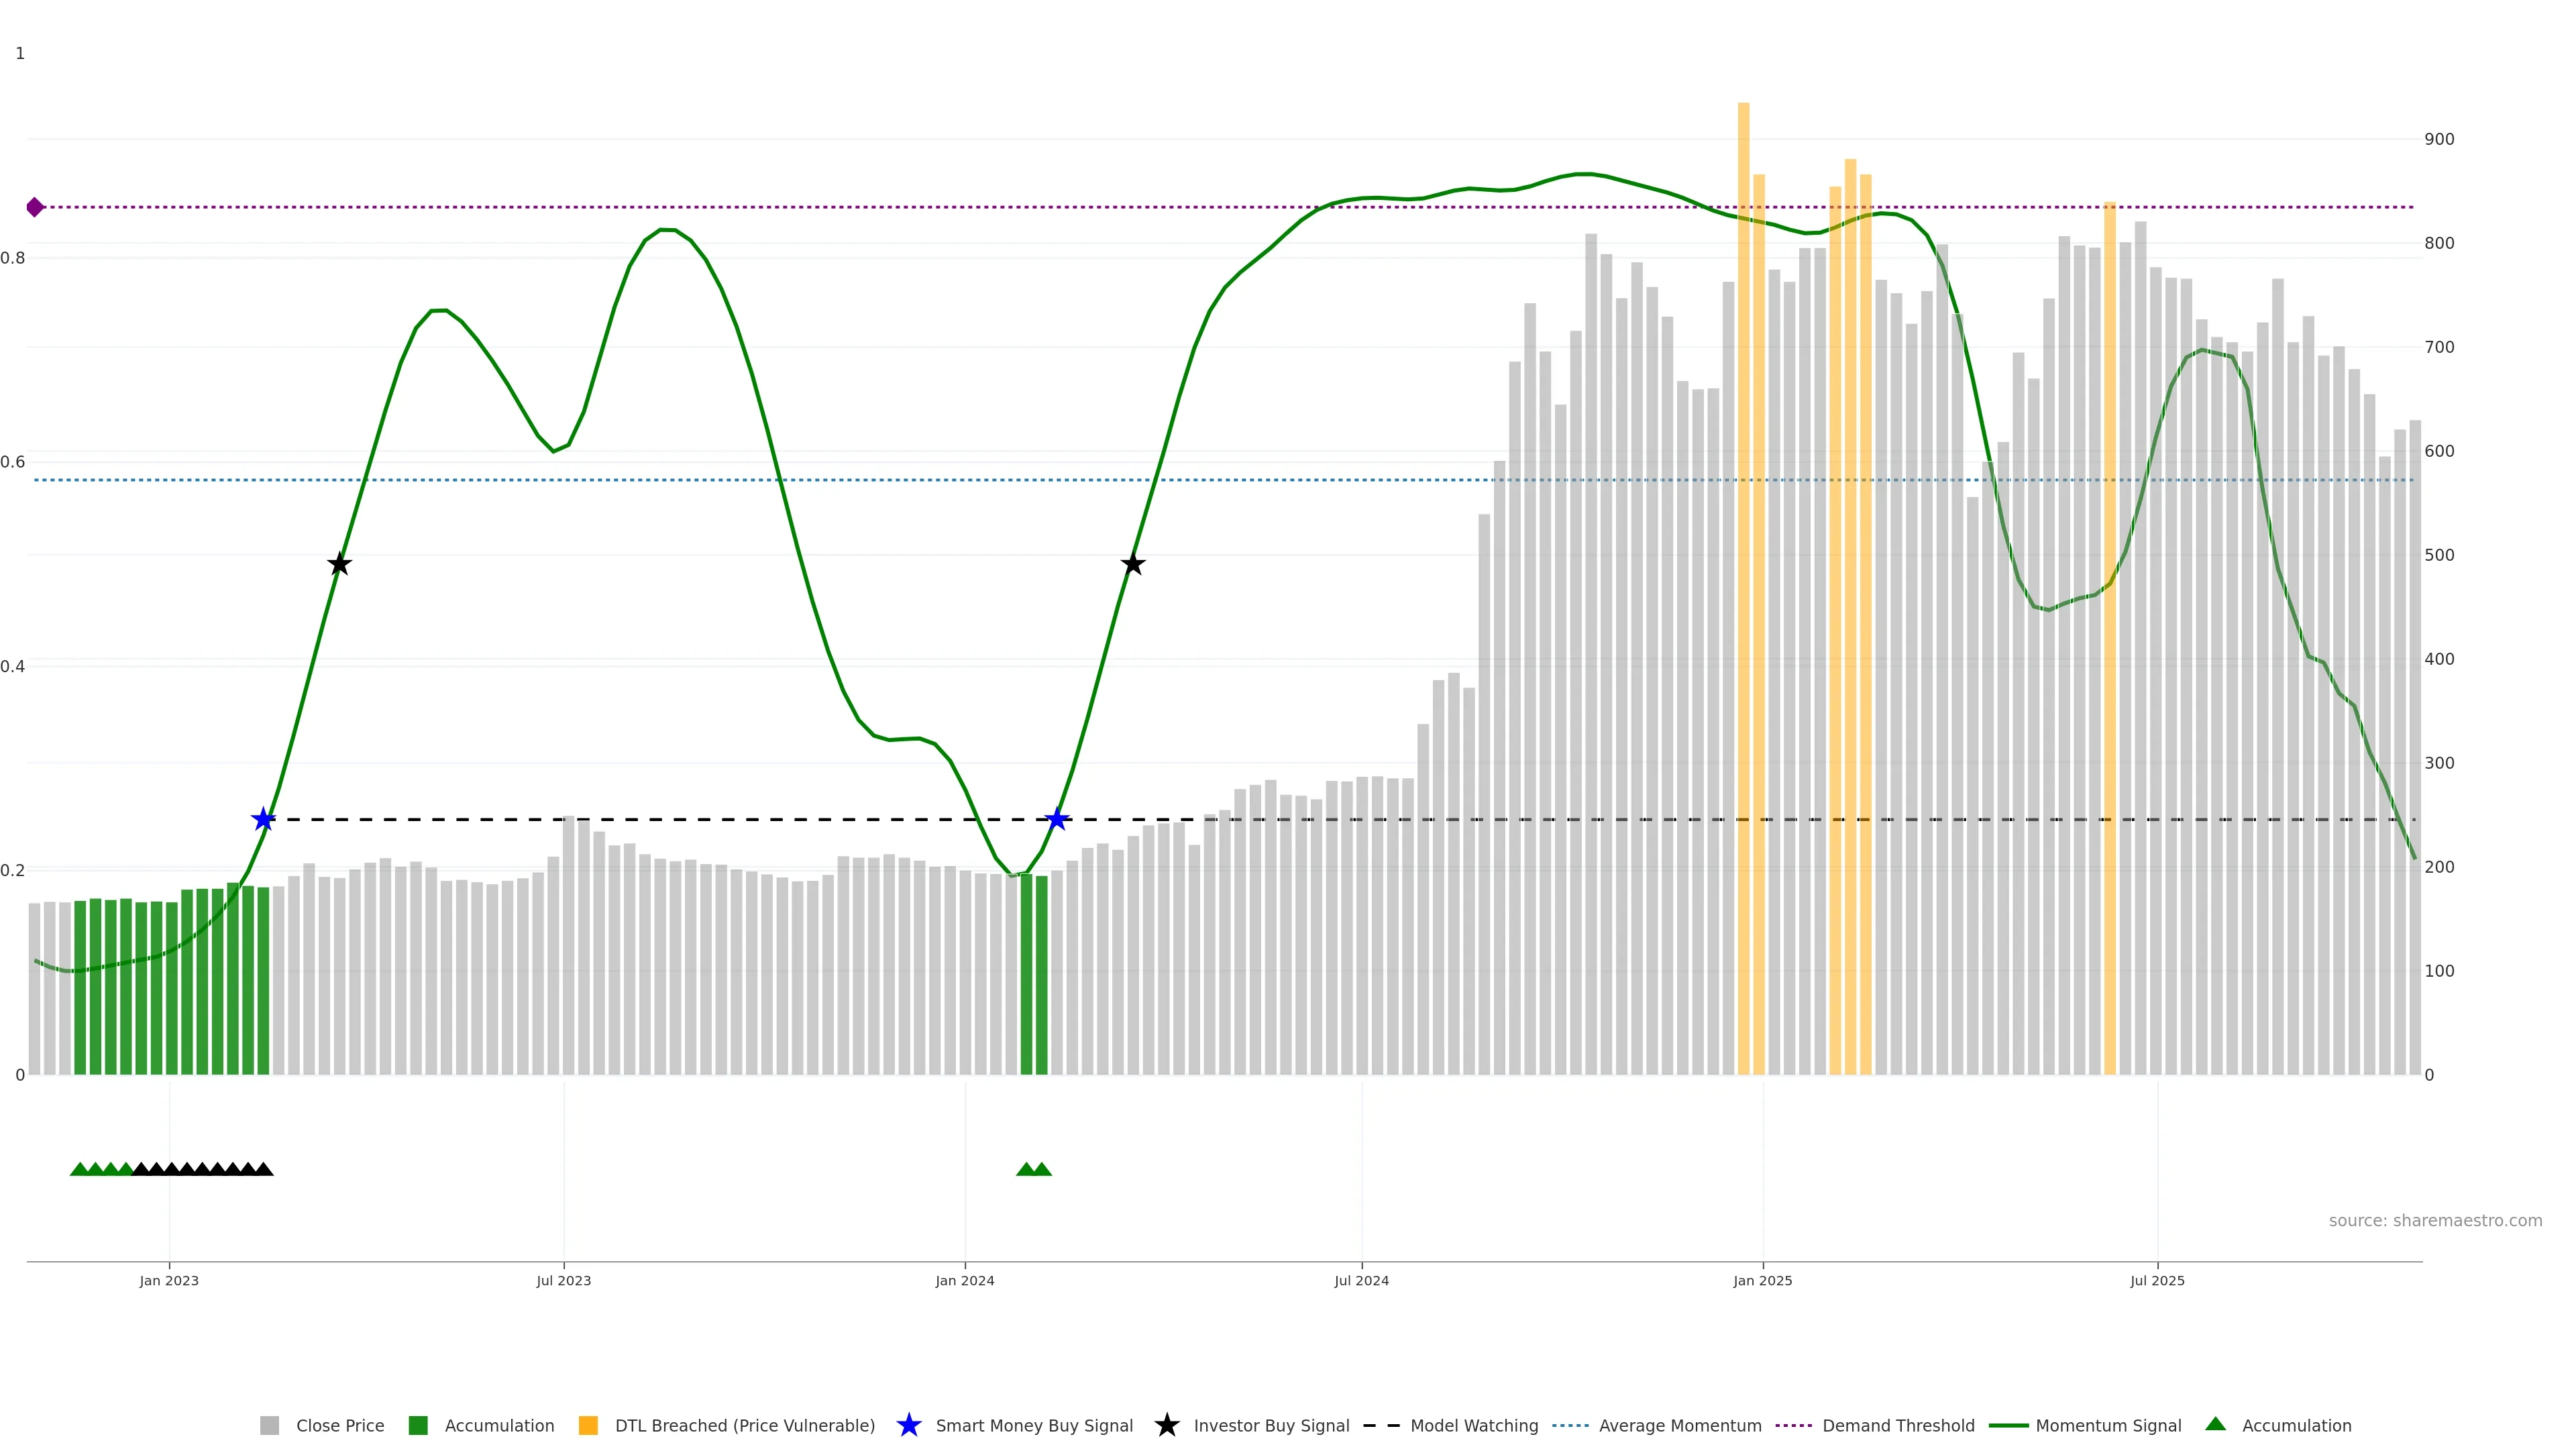Viewport: 2576px width, 1449px height.
Task: Toggle Model Watching legend entry
Action: coord(1473,1426)
